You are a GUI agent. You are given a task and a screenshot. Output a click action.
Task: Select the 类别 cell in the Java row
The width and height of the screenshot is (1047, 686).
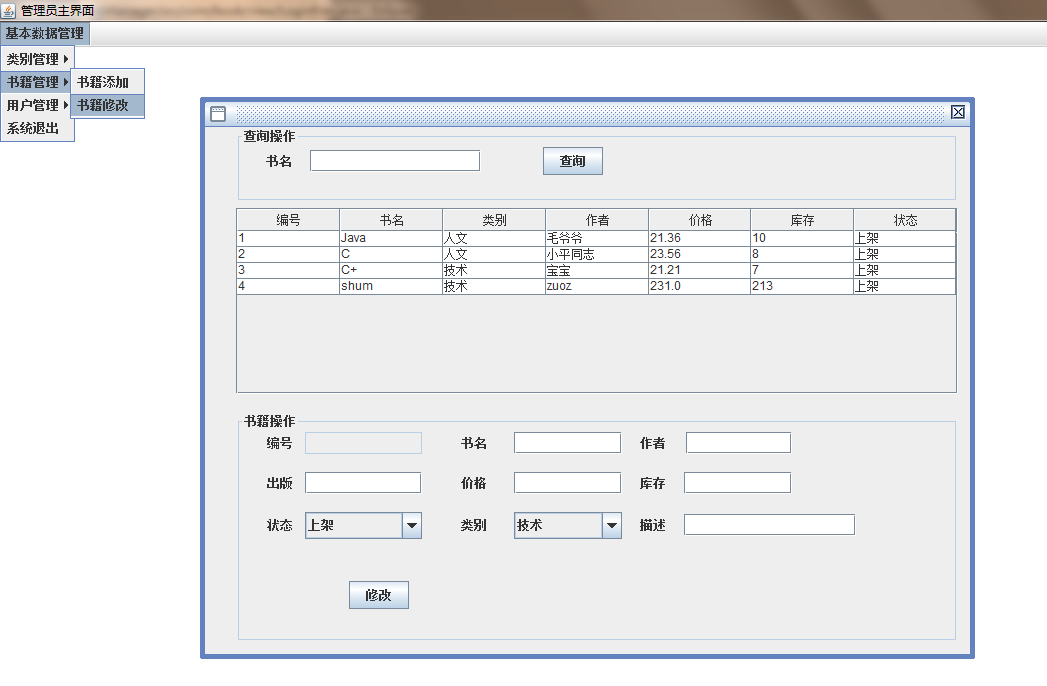point(494,238)
